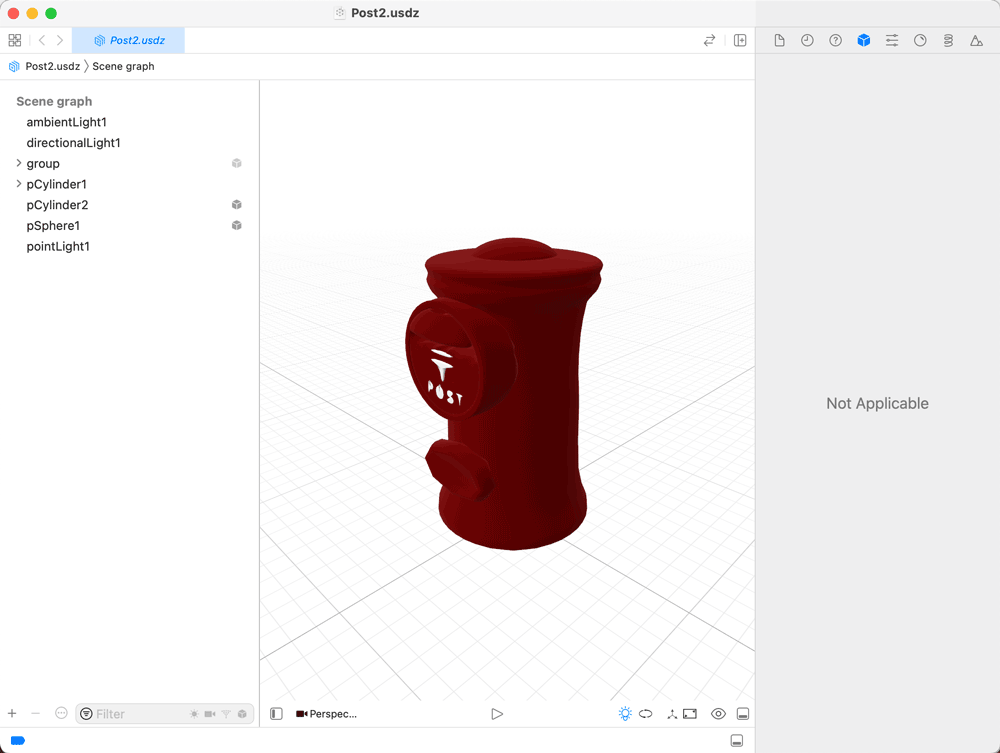Toggle the debug area at window bottom

(x=737, y=740)
